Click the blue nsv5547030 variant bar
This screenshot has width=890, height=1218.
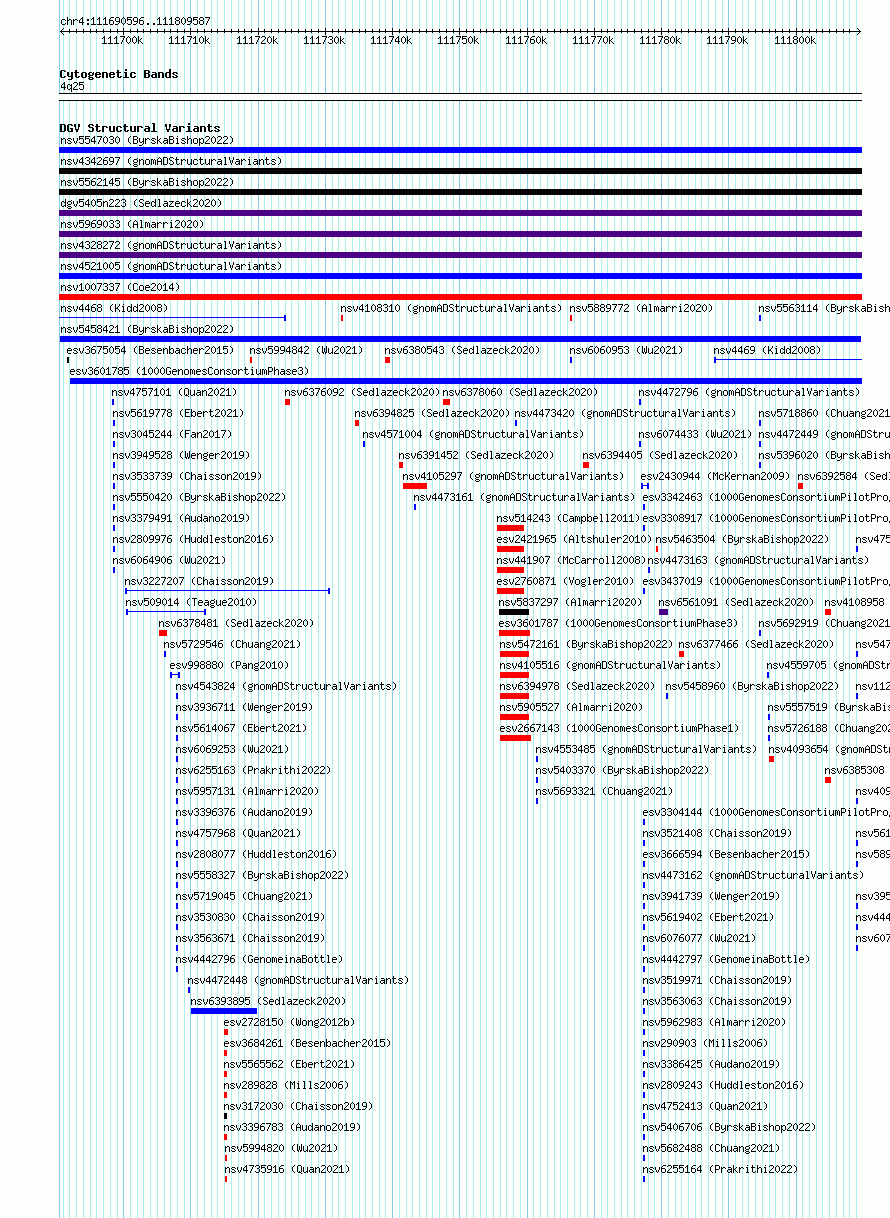point(460,150)
